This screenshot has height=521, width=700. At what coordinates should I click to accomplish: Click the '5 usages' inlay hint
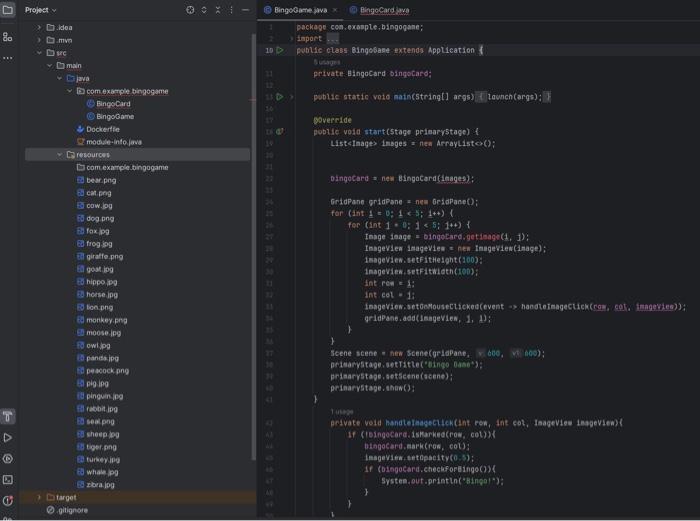327,62
